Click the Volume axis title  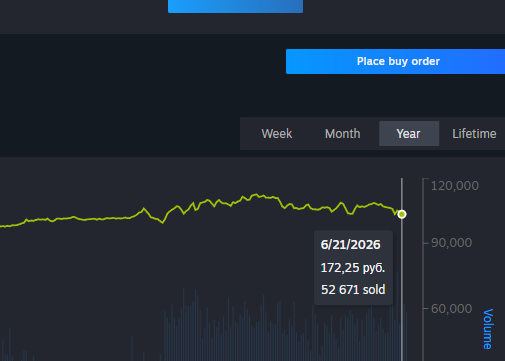[488, 329]
